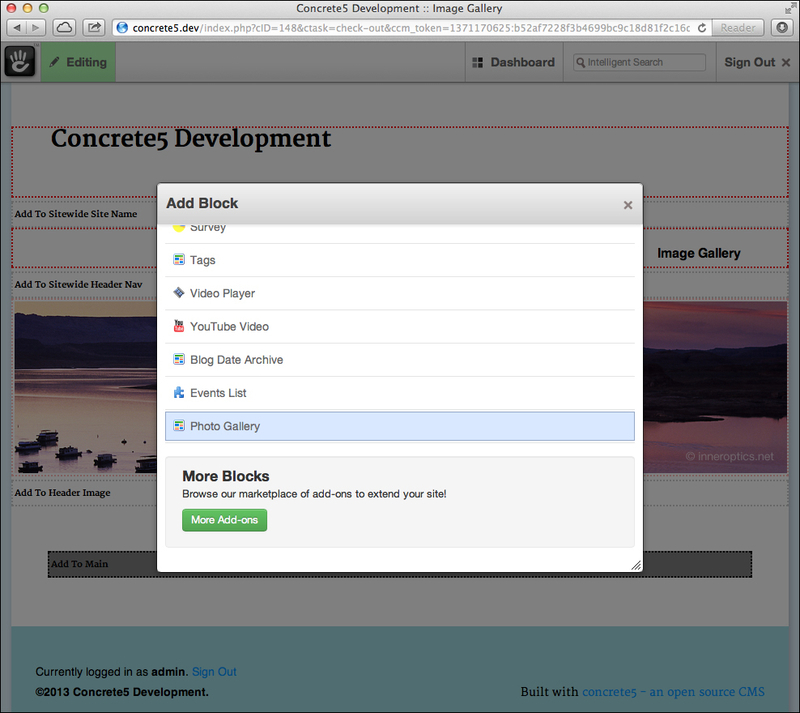The height and width of the screenshot is (713, 800).
Task: Open the Dashboard
Action: (x=514, y=62)
